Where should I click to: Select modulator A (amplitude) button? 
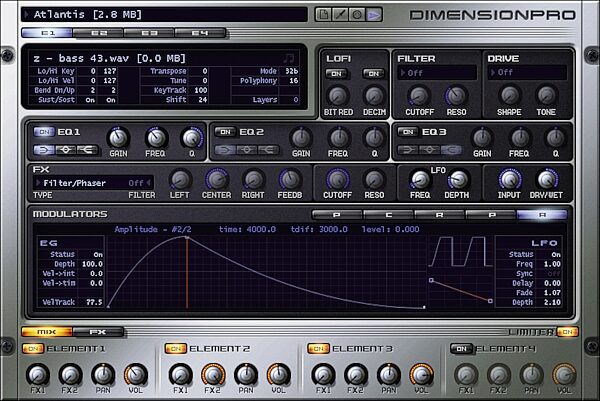pos(542,215)
